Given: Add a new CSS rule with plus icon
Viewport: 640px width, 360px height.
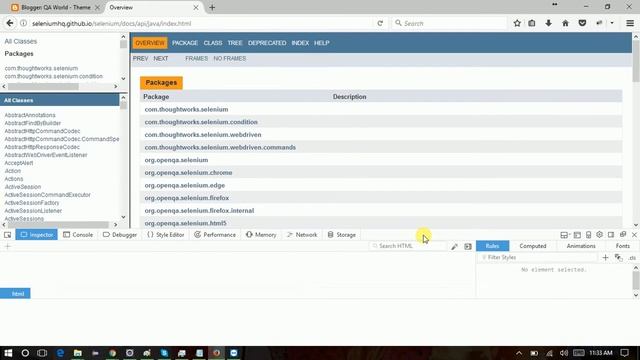Looking at the screenshot, I should [605, 257].
